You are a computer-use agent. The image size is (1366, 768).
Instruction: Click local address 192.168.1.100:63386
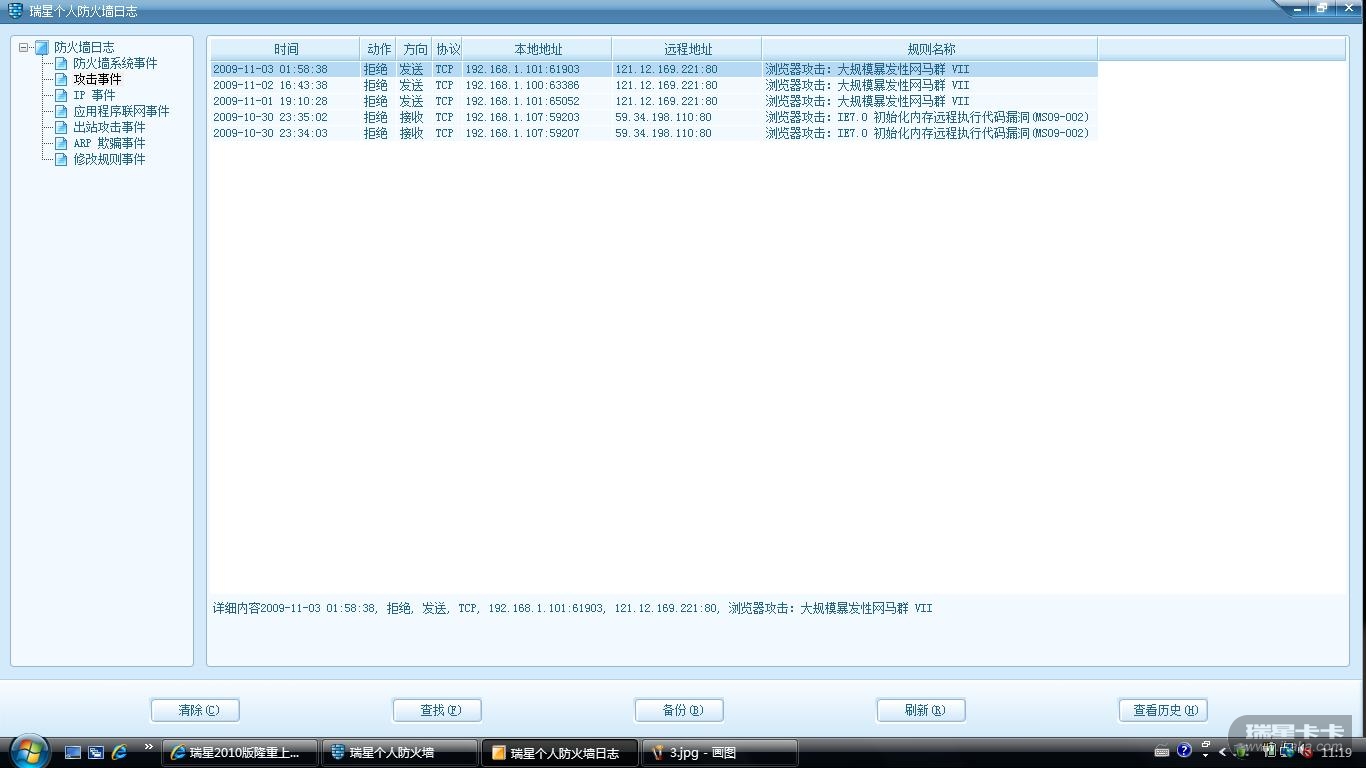pos(522,85)
